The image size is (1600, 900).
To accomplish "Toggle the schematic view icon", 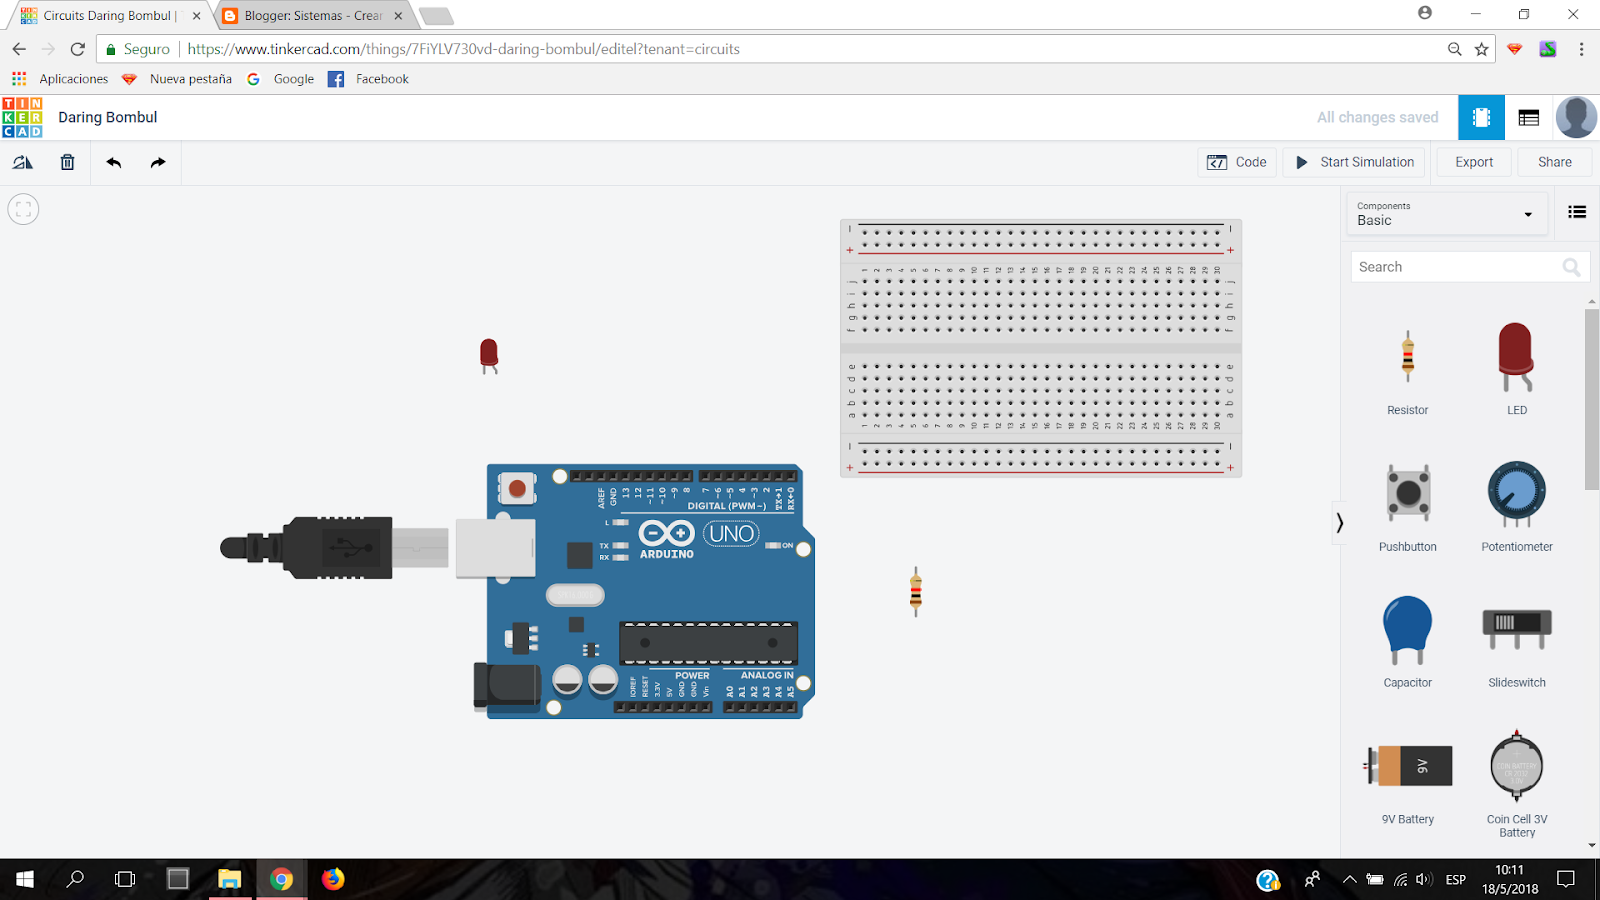I will click(x=1528, y=117).
